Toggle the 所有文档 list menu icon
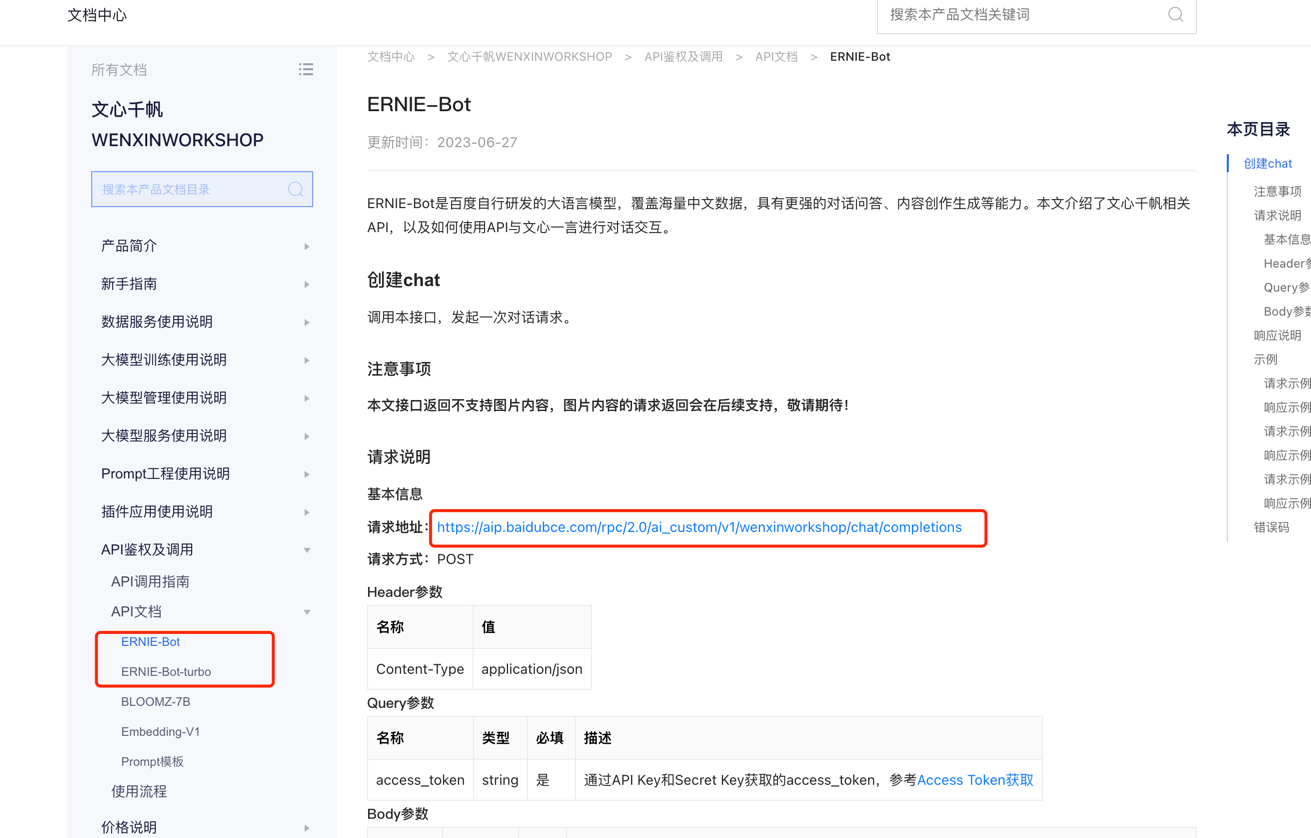Screen dimensions: 1311x838 click(x=306, y=69)
